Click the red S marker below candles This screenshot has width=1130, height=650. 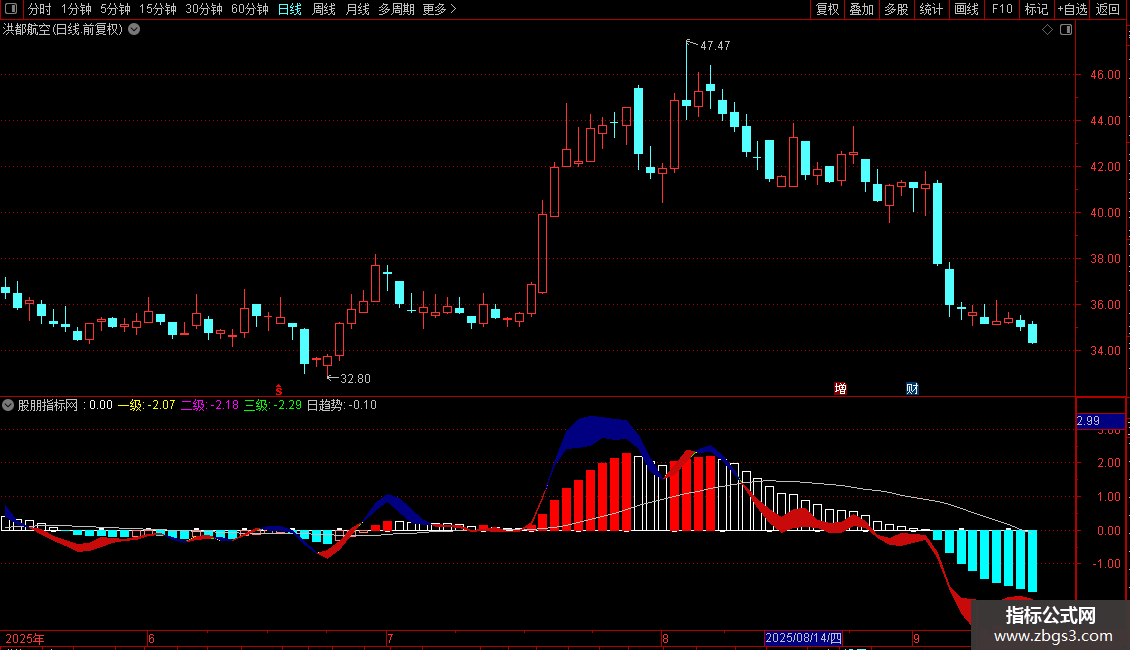[279, 390]
